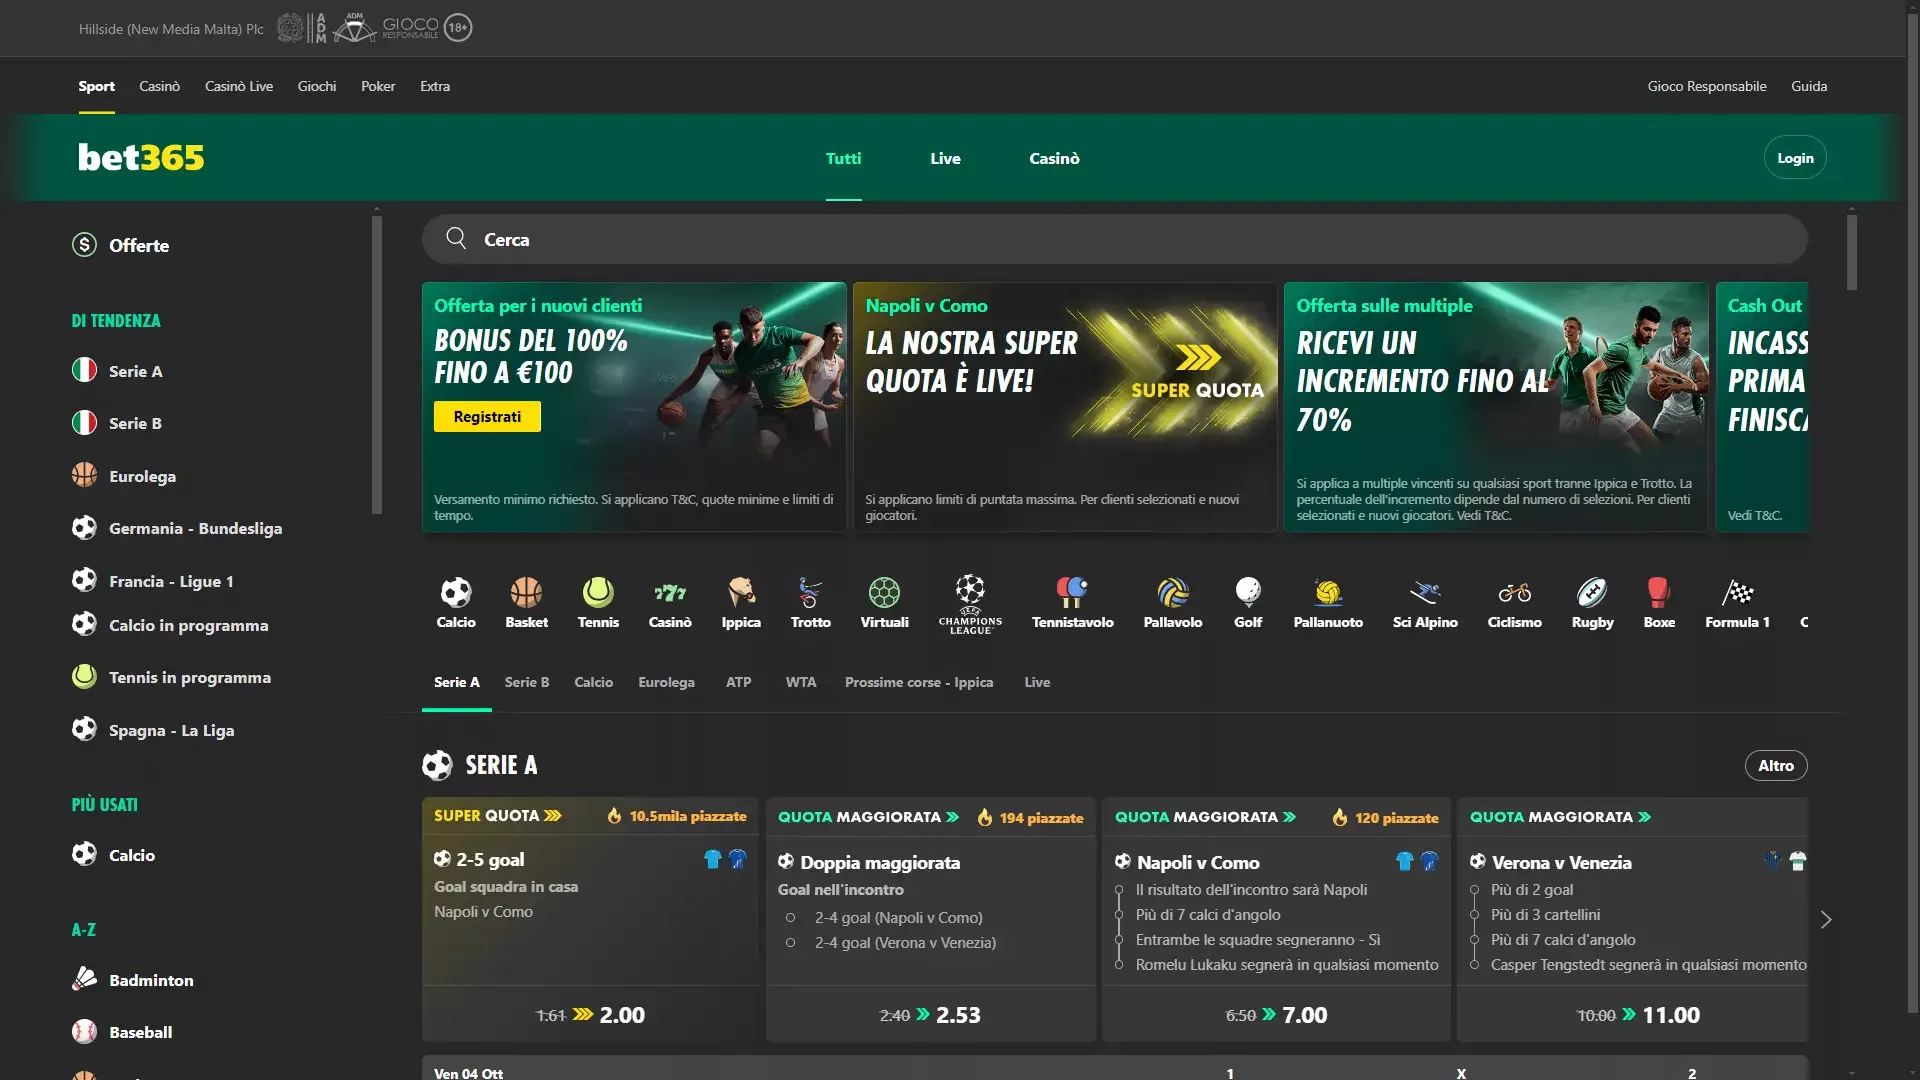Image resolution: width=1920 pixels, height=1080 pixels.
Task: Expand more Serie A cards with right arrow
Action: tap(1827, 919)
